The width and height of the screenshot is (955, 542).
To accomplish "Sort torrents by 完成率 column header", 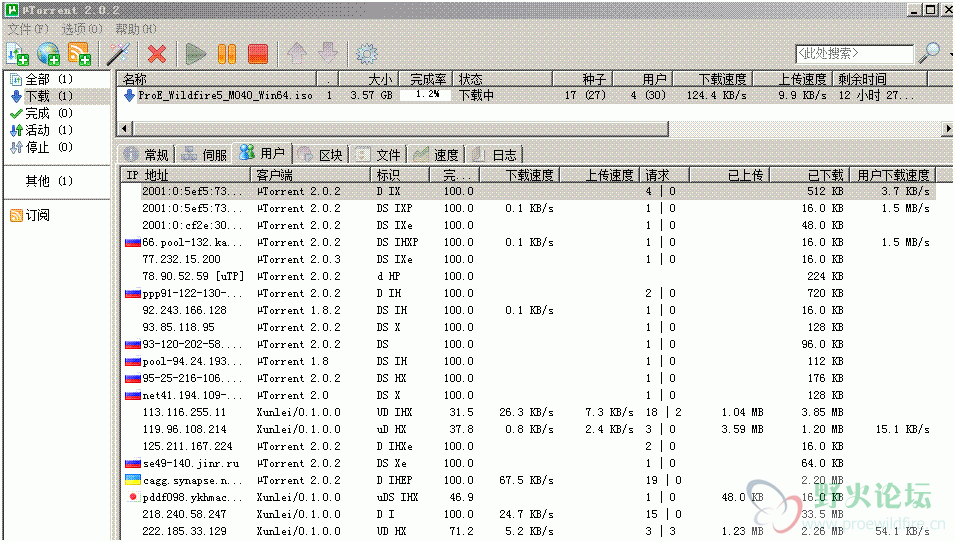I will 426,79.
